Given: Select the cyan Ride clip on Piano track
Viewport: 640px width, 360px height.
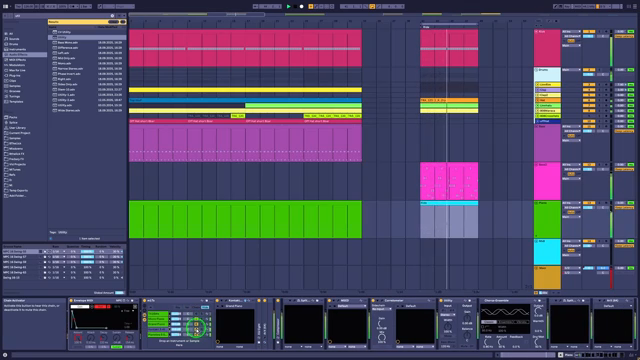Looking at the screenshot, I should click(449, 203).
